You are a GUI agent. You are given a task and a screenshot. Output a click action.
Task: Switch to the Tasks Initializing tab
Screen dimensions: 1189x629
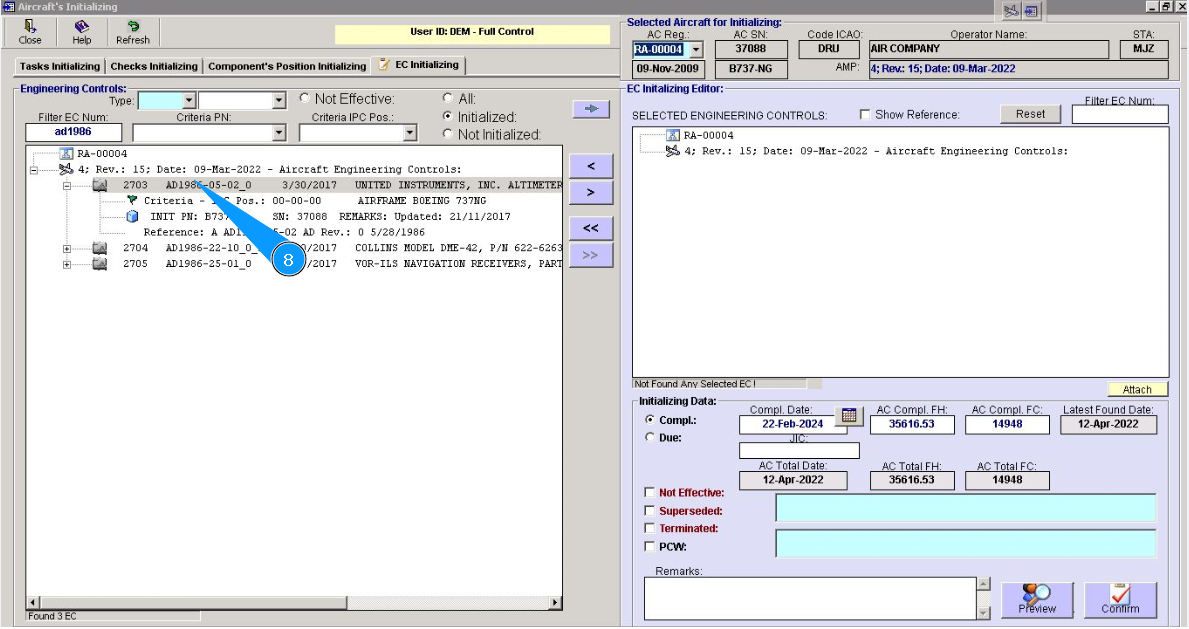(60, 66)
